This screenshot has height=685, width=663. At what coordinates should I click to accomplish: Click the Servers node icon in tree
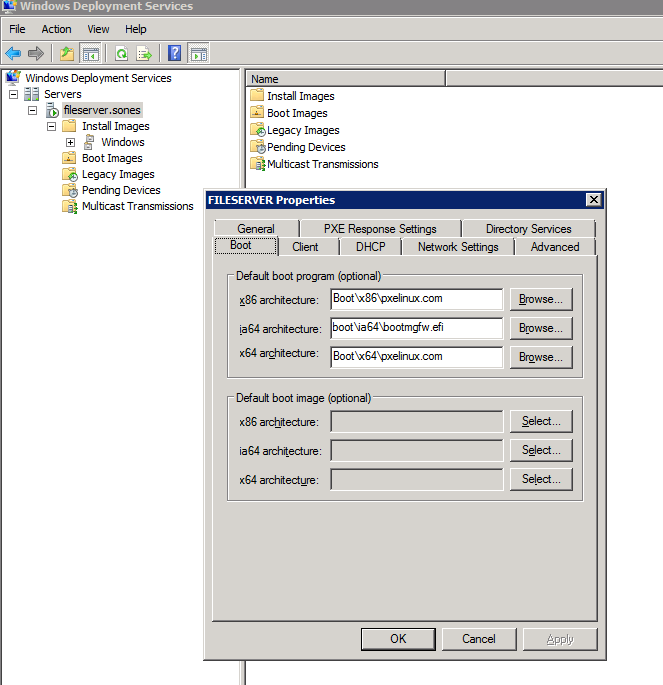click(x=31, y=94)
